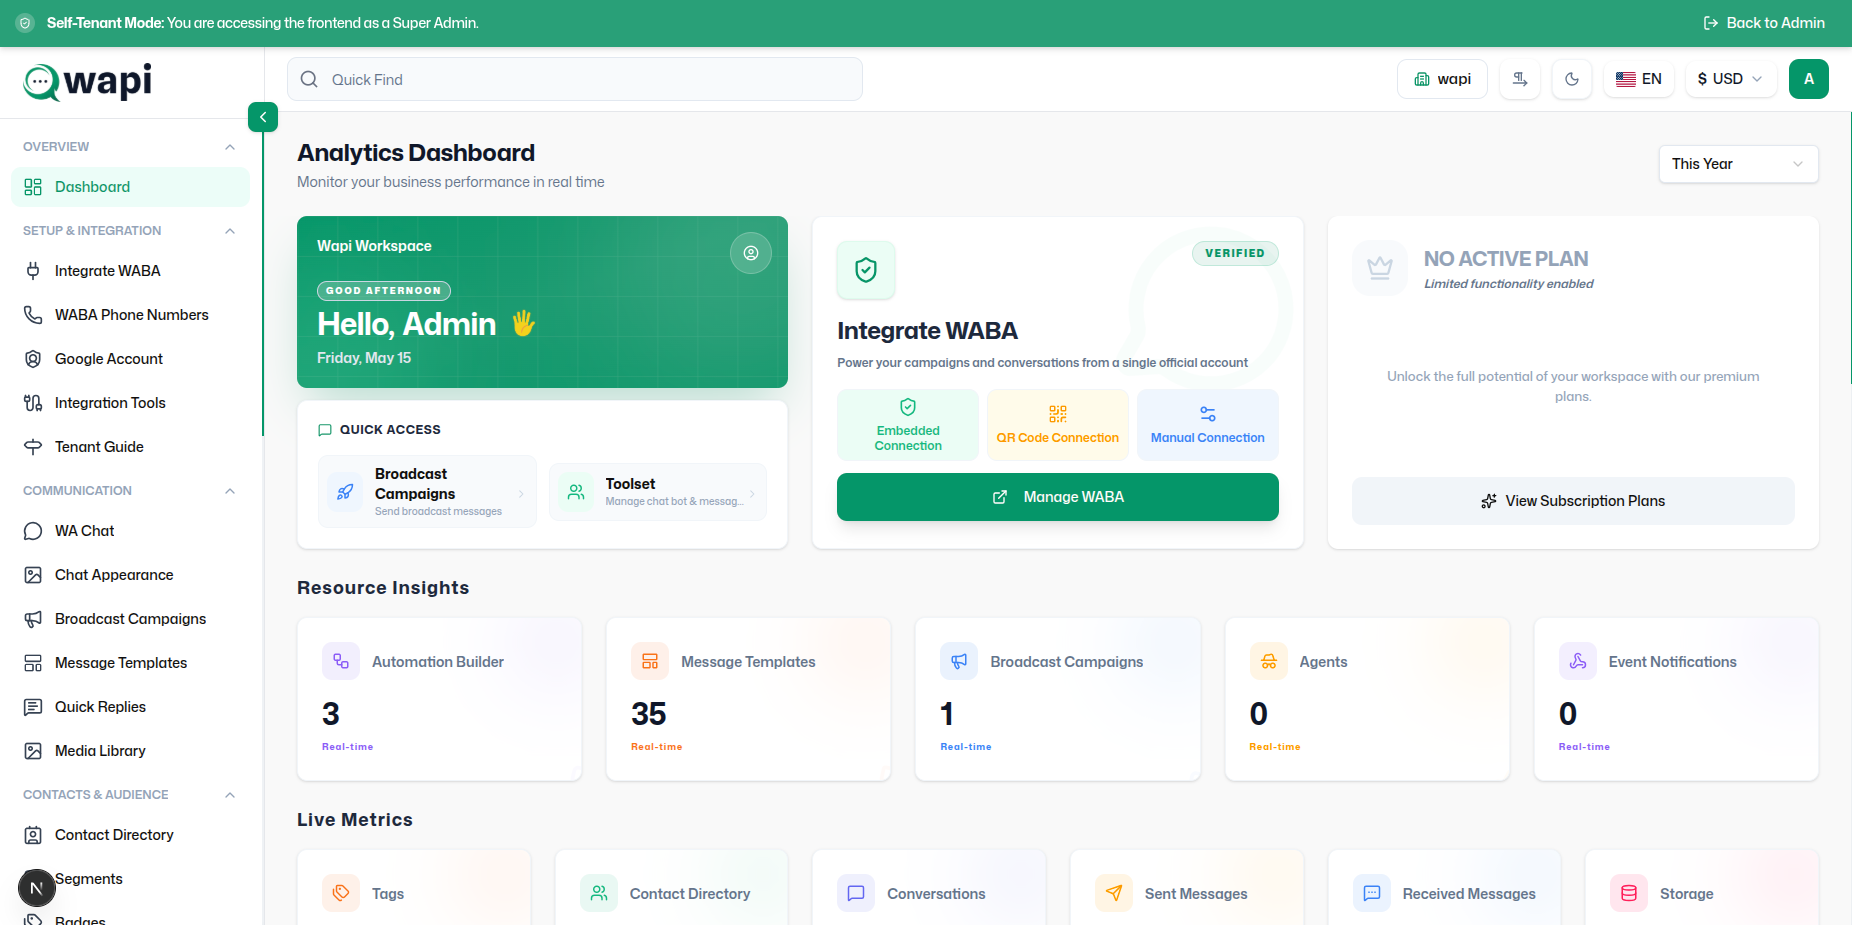
Task: Click the Automation Builder card icon
Action: pos(341,661)
